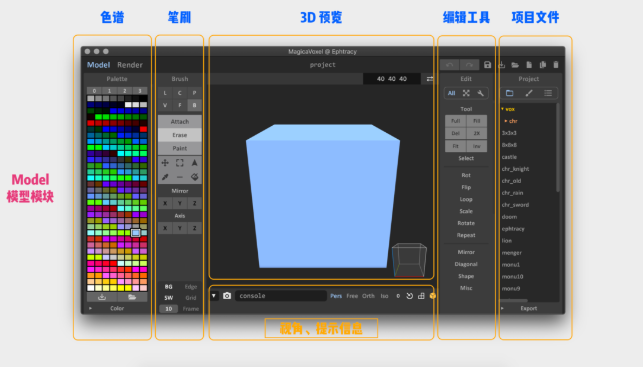
Task: Select the Erase brush mode
Action: coord(180,135)
